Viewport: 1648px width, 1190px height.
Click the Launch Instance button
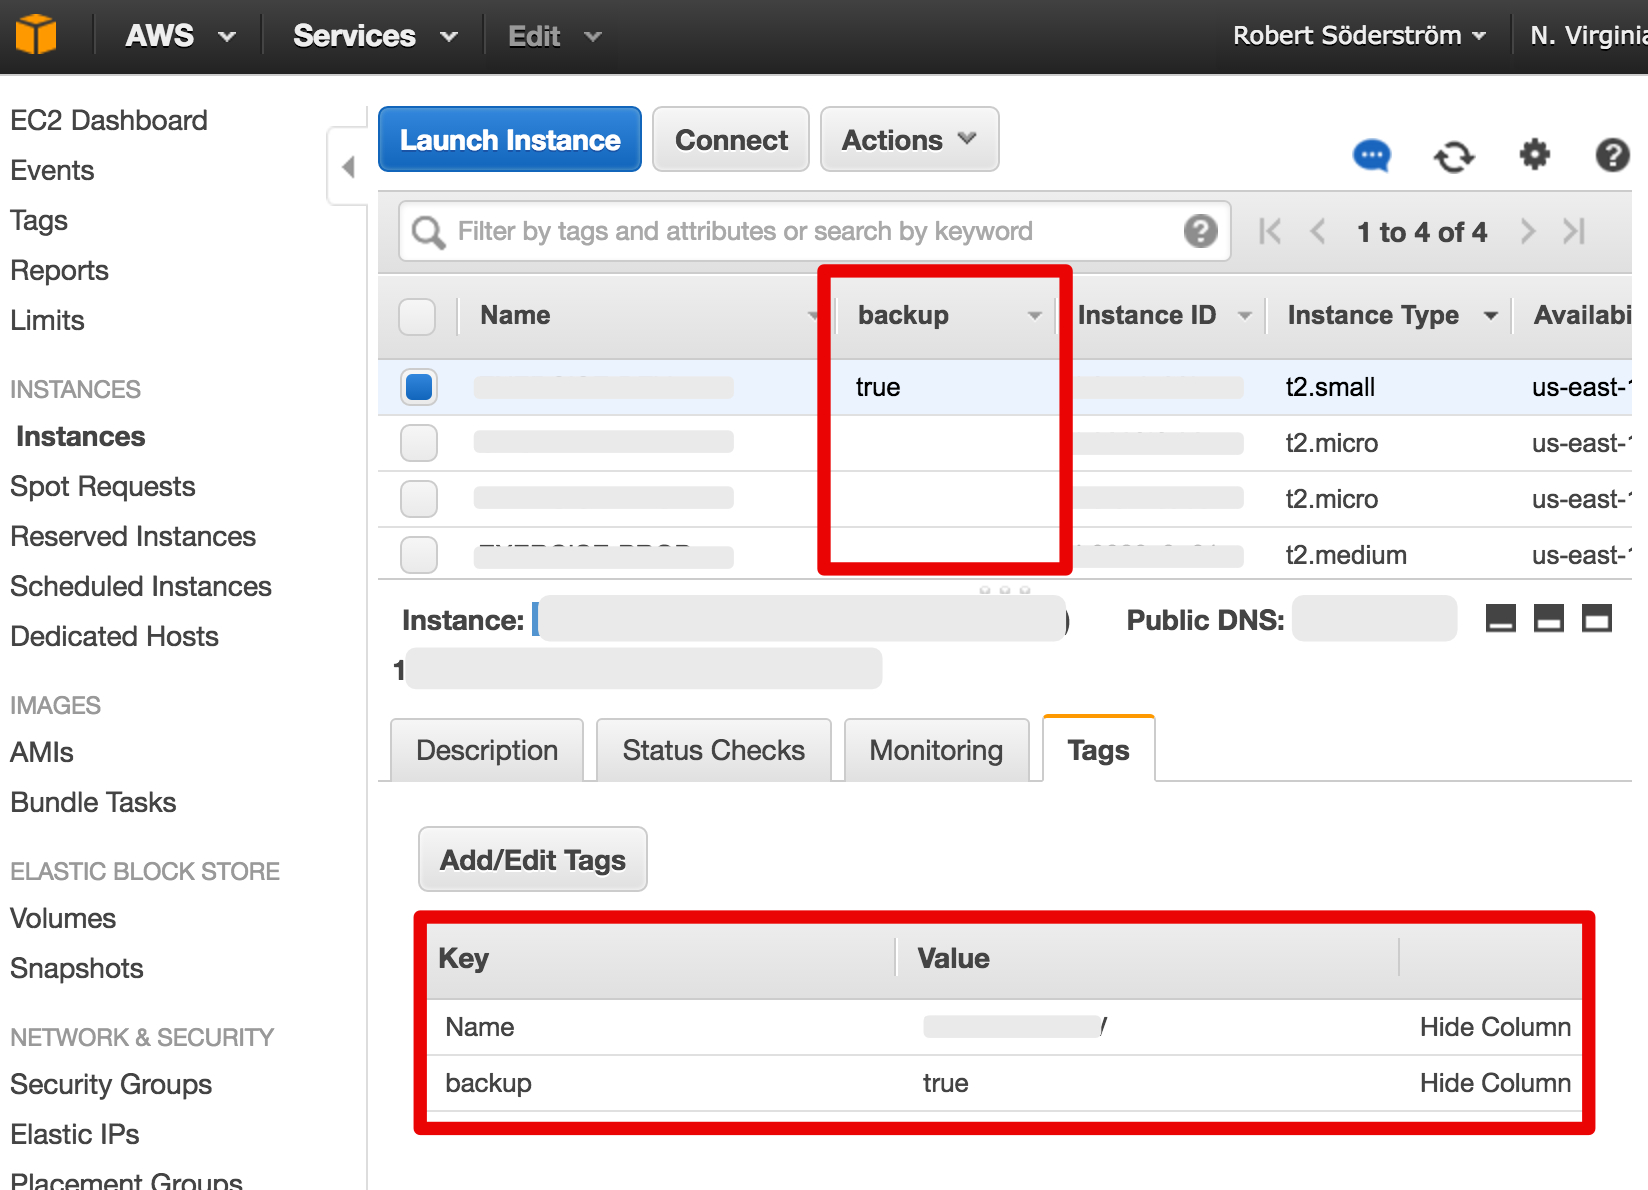coord(510,139)
